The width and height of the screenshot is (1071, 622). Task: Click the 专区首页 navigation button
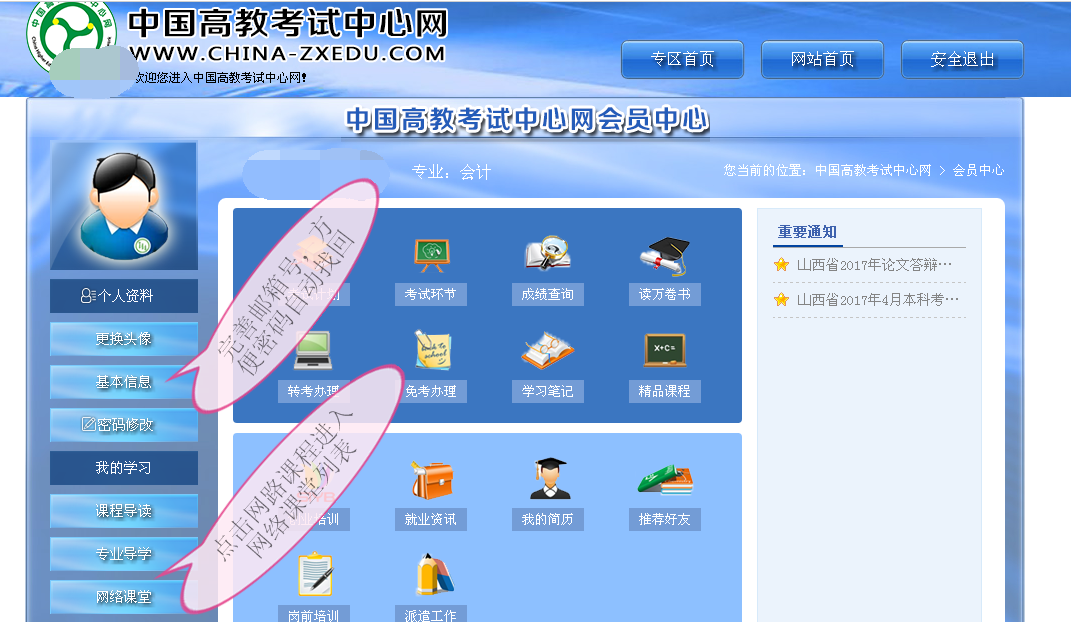(x=682, y=60)
